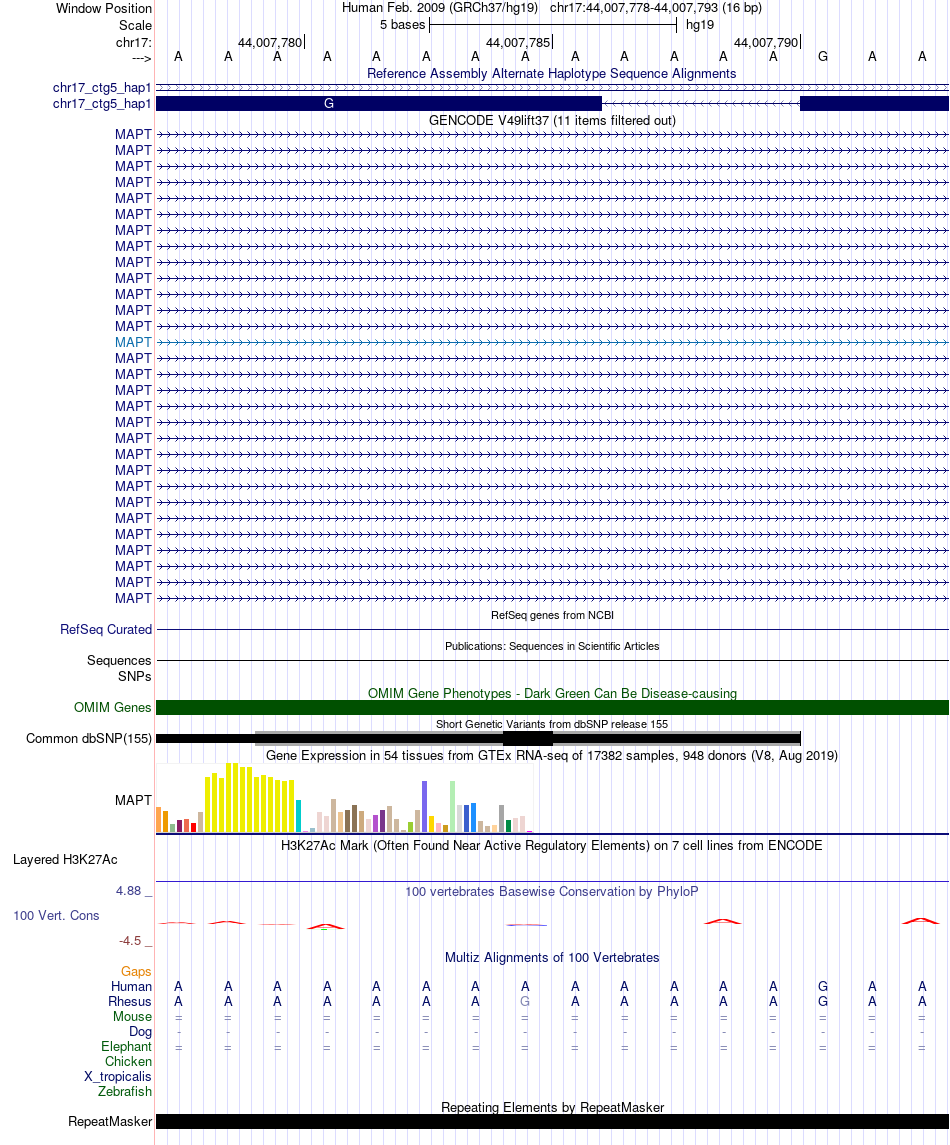
Task: Open OMIM Gene Phenotypes track title
Action: (552, 694)
